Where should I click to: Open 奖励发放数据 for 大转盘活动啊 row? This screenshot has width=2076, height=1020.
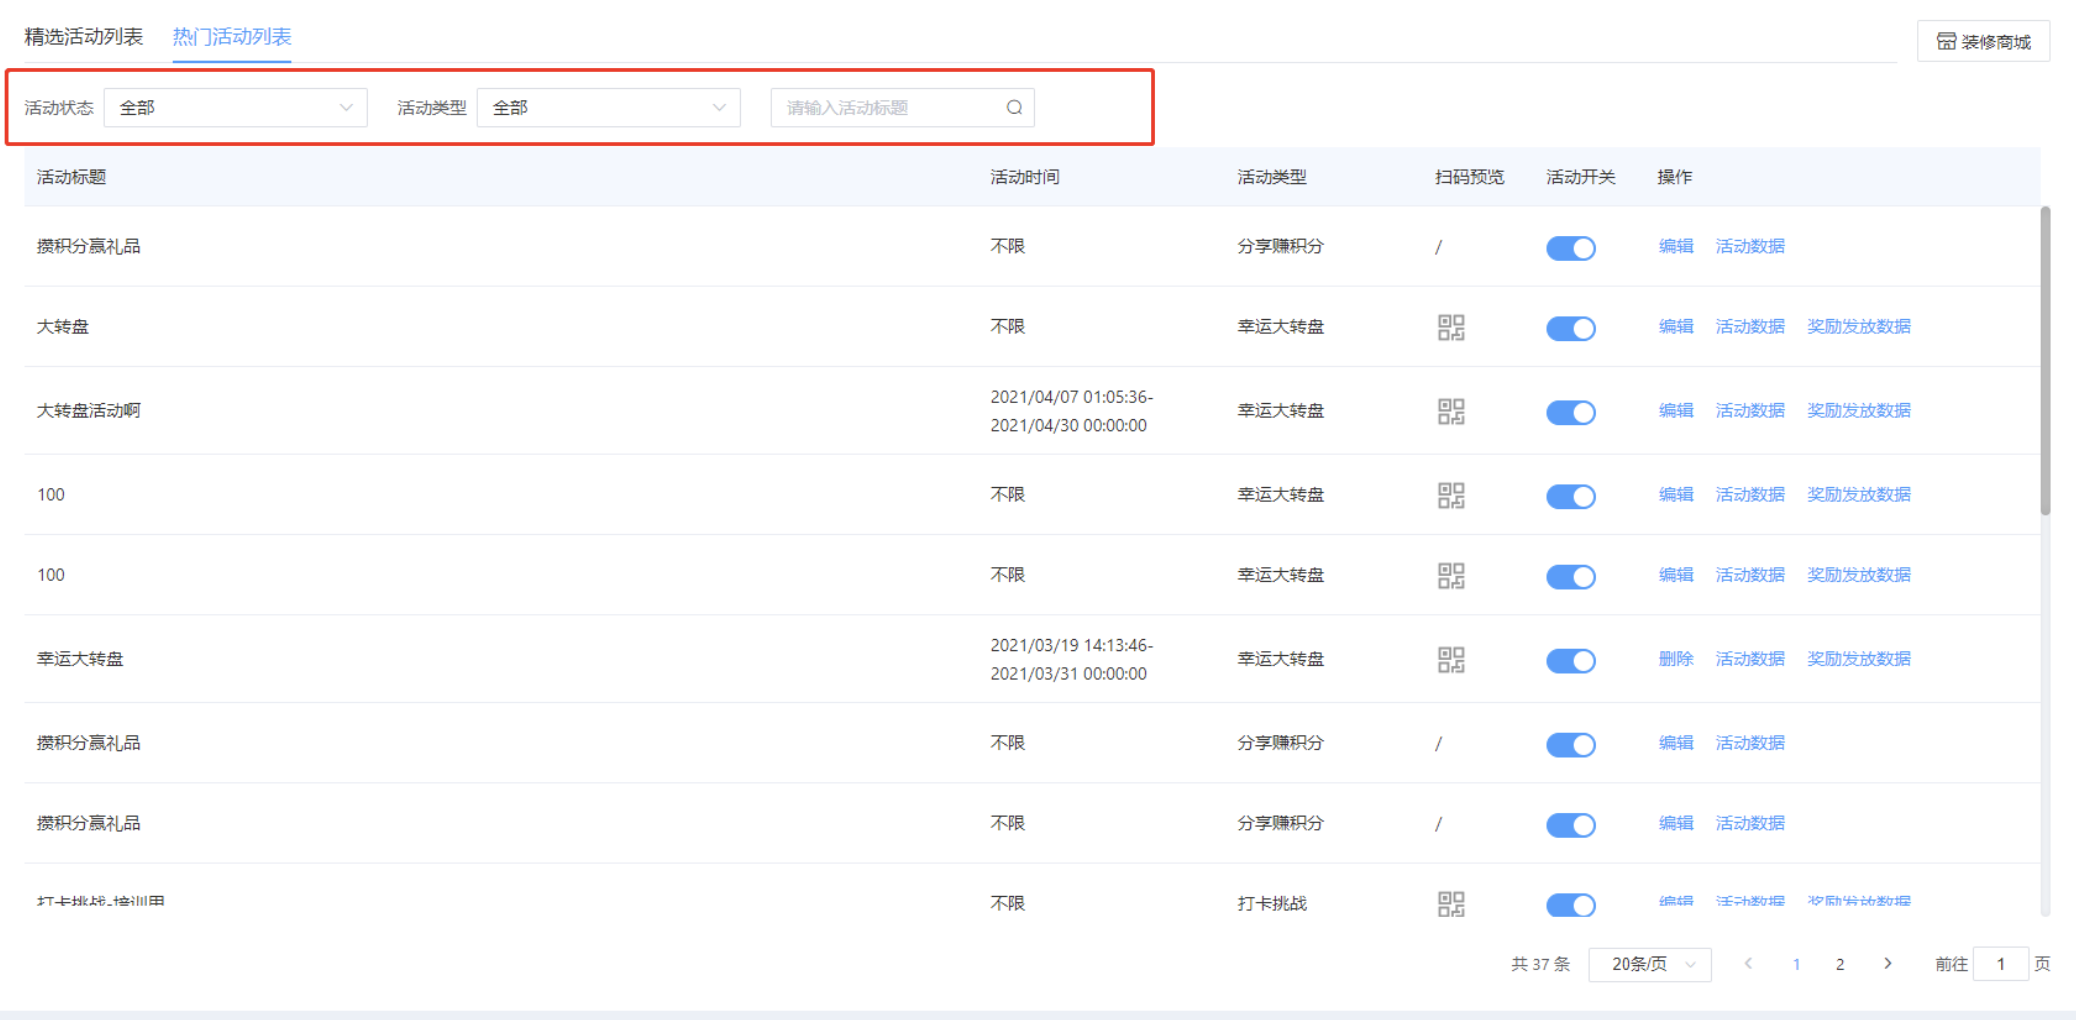pos(1858,411)
